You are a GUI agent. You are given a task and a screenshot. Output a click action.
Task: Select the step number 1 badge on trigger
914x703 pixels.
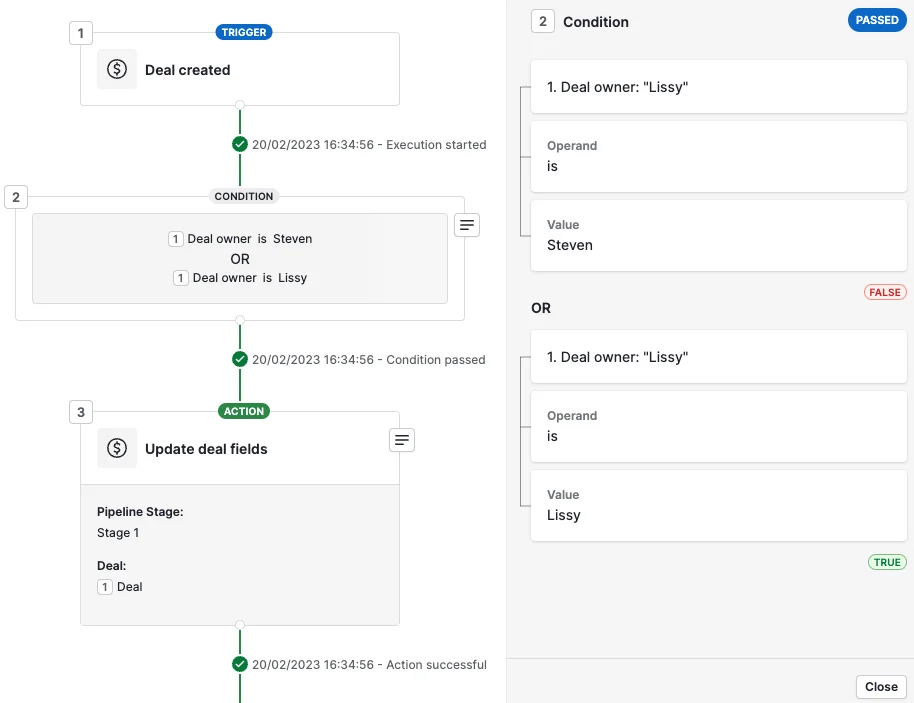tap(81, 33)
